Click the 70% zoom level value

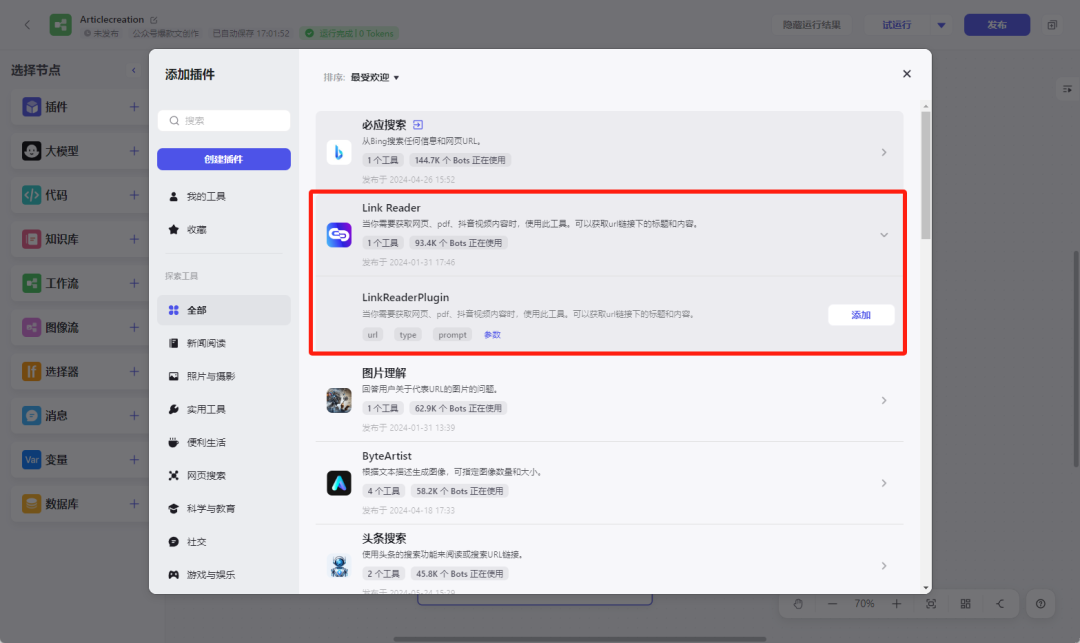864,604
